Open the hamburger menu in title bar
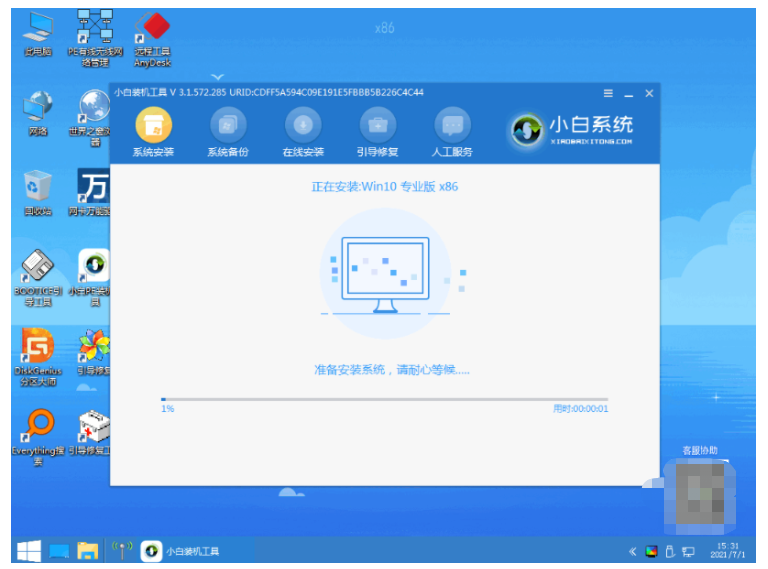Image resolution: width=768 pixels, height=569 pixels. 608,93
